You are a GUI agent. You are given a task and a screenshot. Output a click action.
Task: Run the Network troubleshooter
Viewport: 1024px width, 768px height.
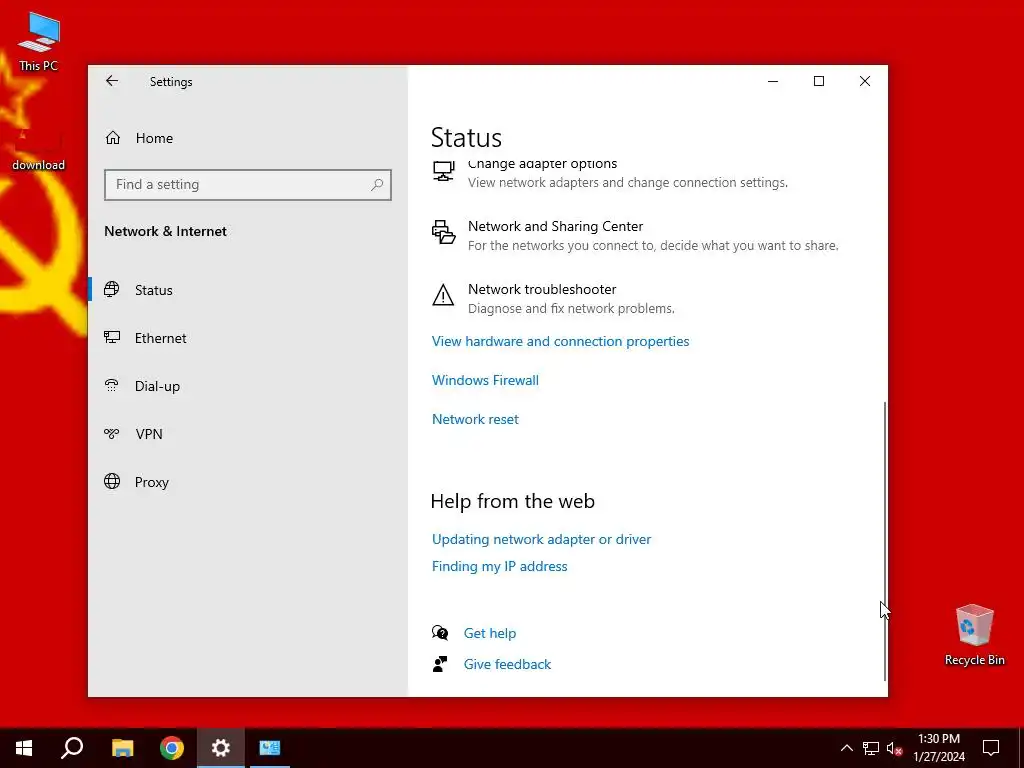point(542,289)
